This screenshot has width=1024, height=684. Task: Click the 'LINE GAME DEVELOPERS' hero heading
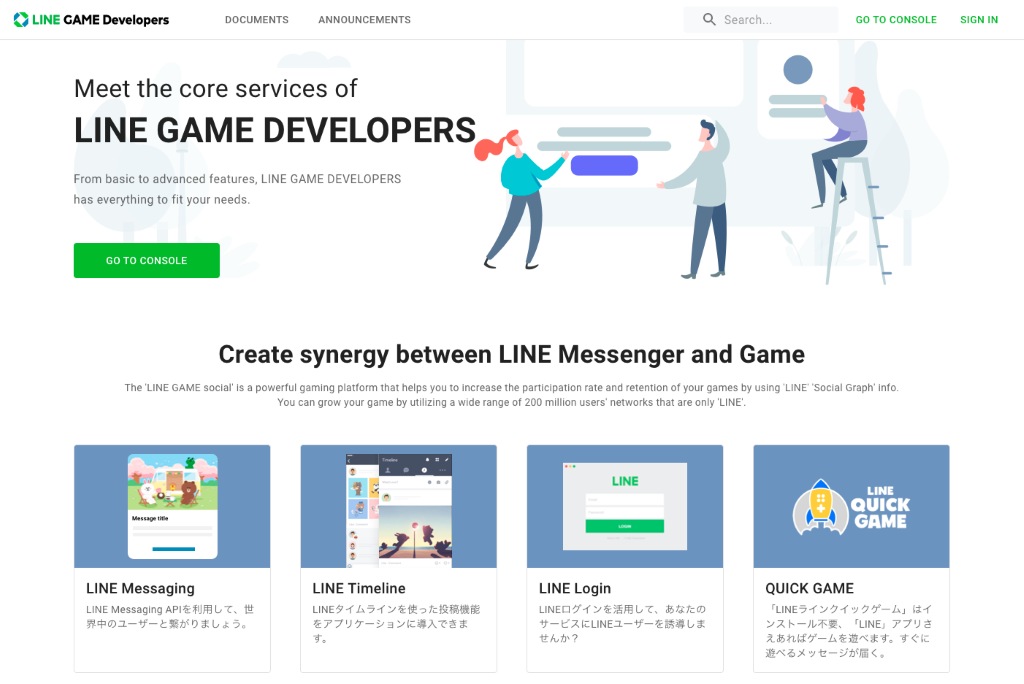click(x=275, y=130)
